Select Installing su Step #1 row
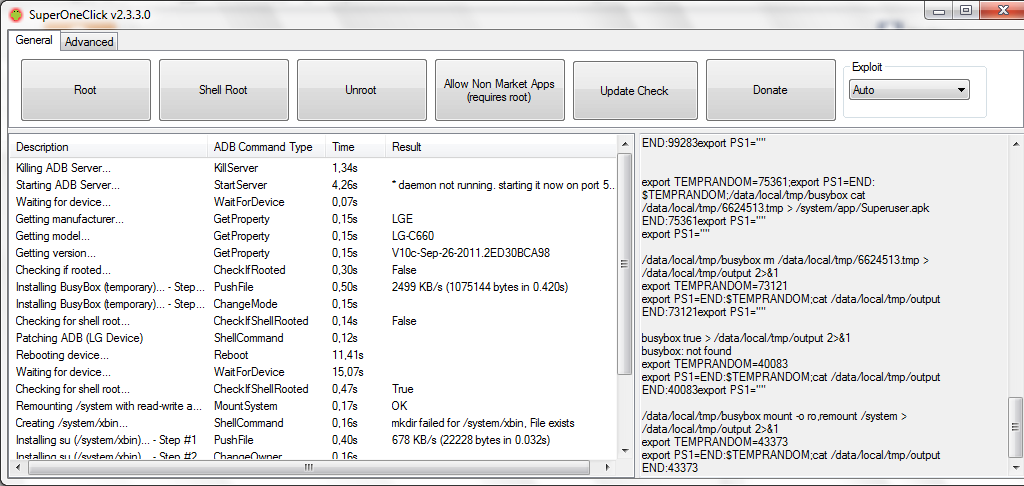This screenshot has width=1024, height=486. pos(313,440)
